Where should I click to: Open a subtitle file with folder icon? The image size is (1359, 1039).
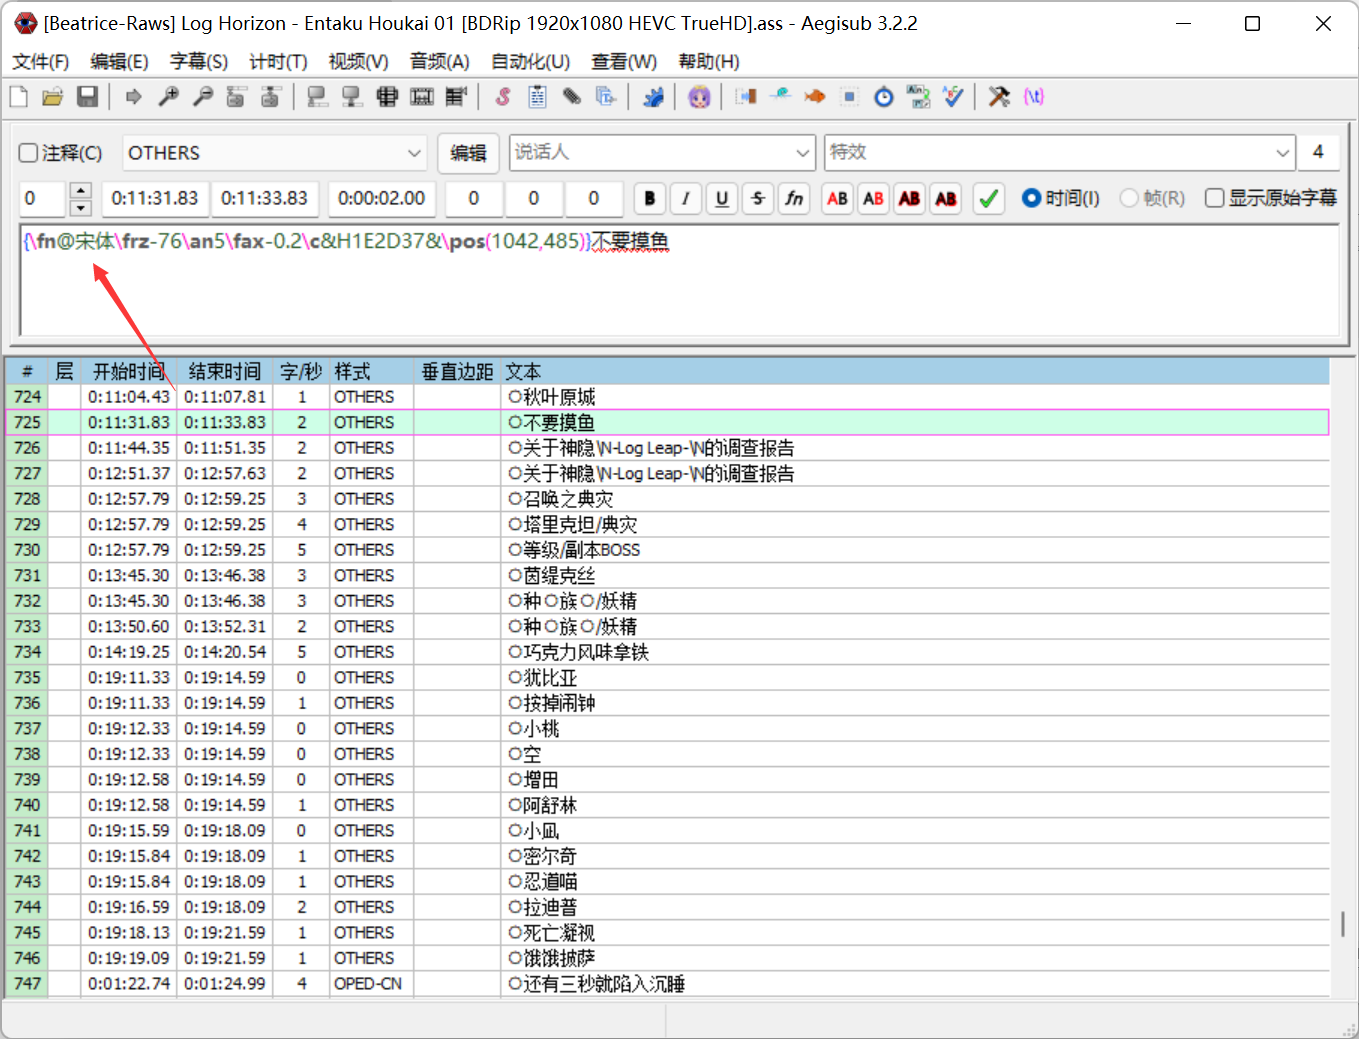click(53, 97)
